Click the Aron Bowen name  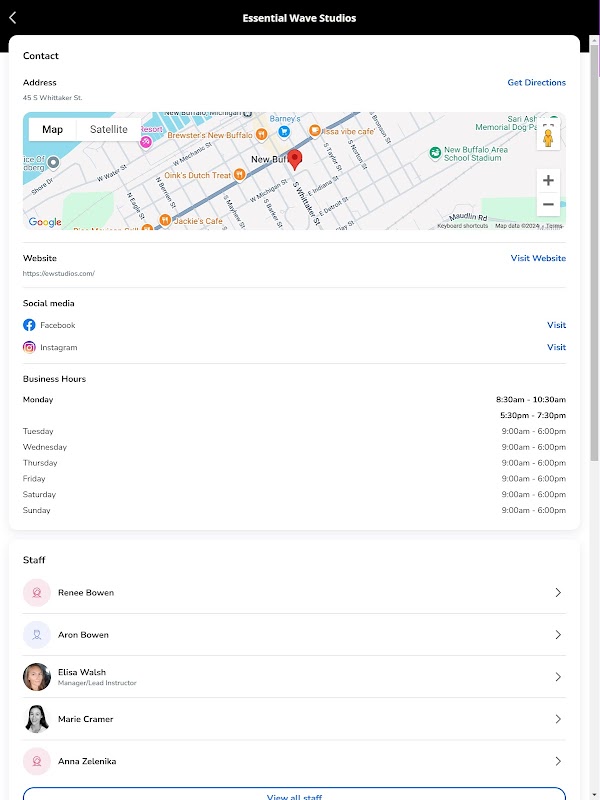tap(83, 635)
